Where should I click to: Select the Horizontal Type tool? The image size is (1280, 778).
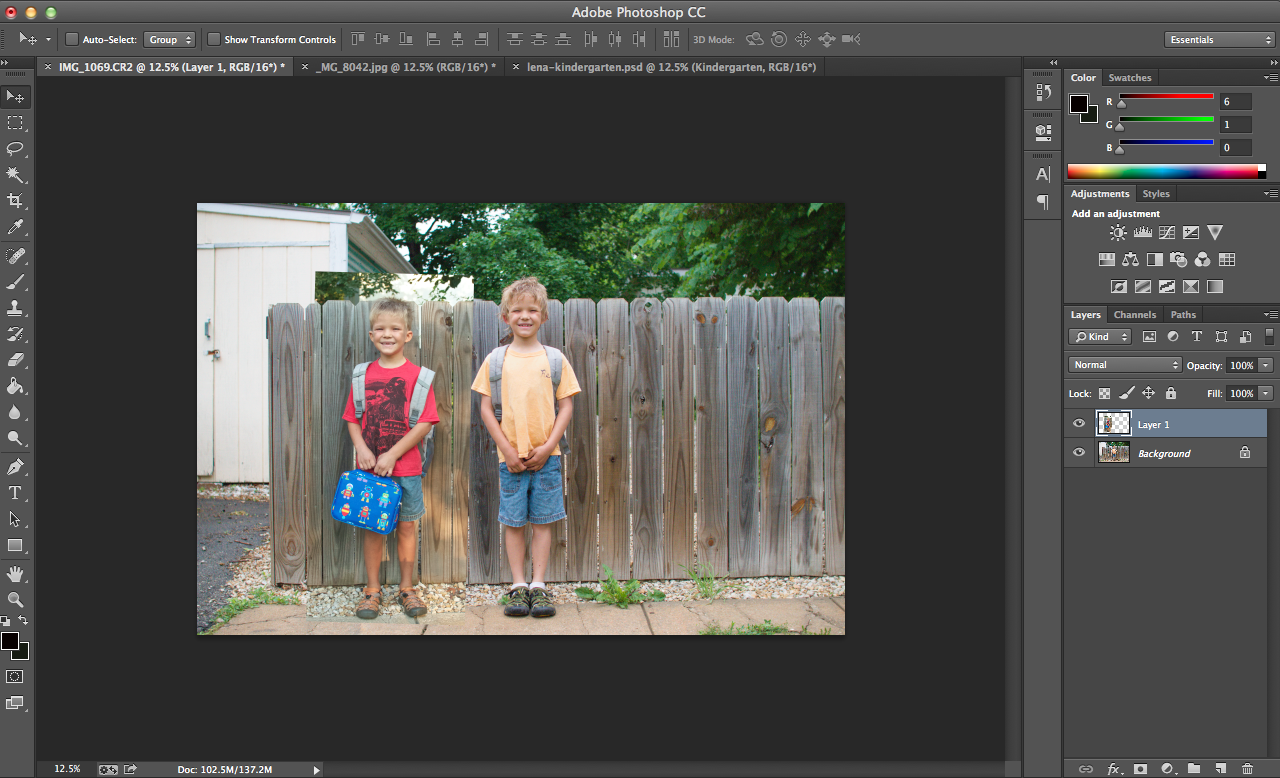(x=15, y=493)
